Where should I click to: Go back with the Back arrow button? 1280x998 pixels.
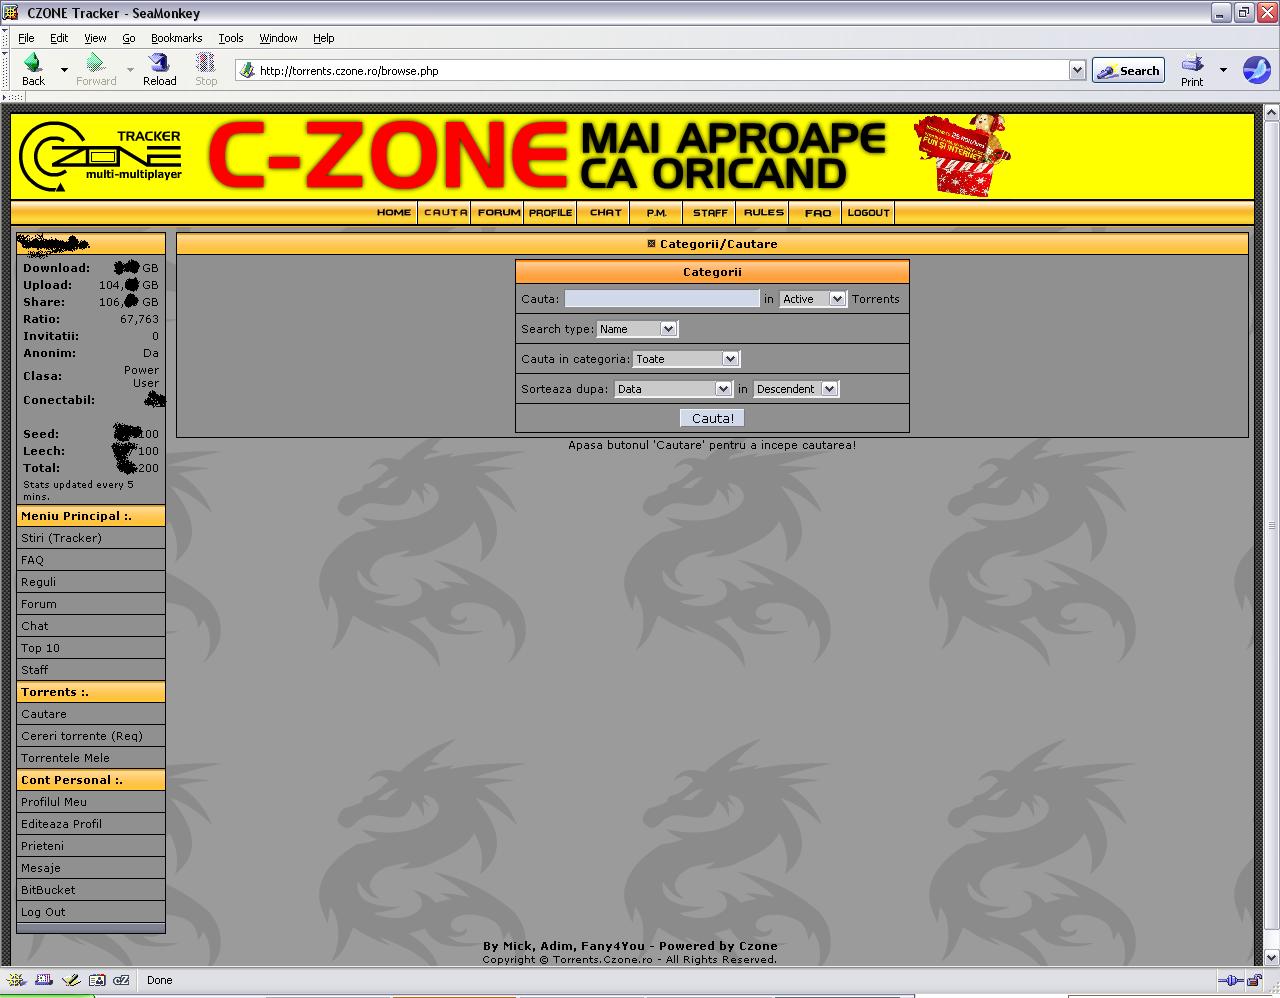[33, 70]
